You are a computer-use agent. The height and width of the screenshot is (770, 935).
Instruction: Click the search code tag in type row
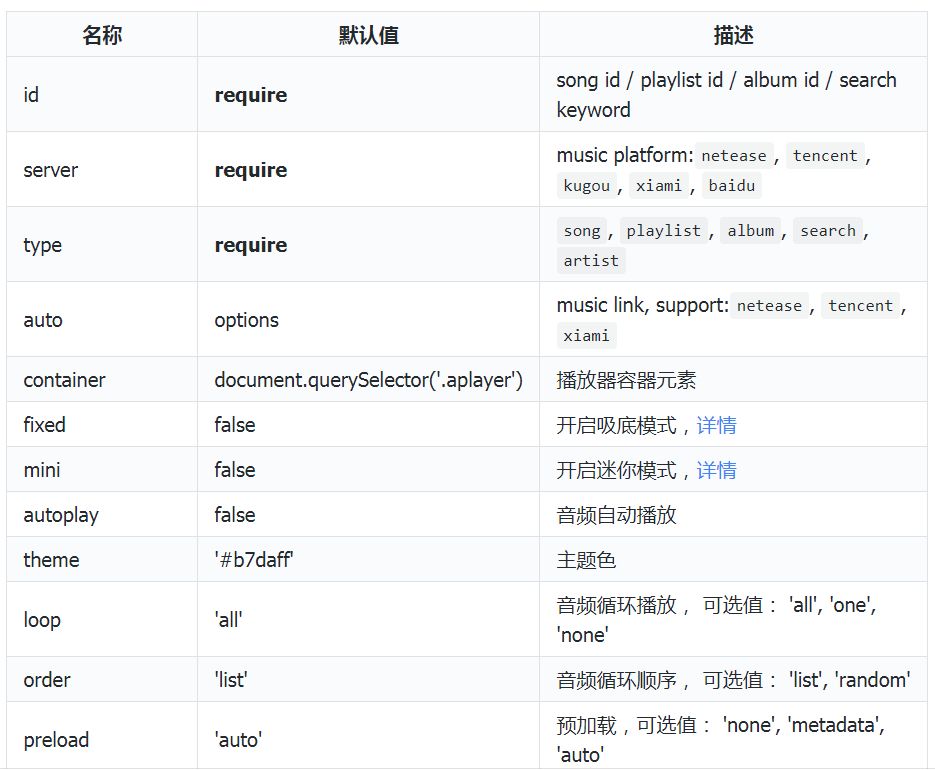pyautogui.click(x=828, y=231)
